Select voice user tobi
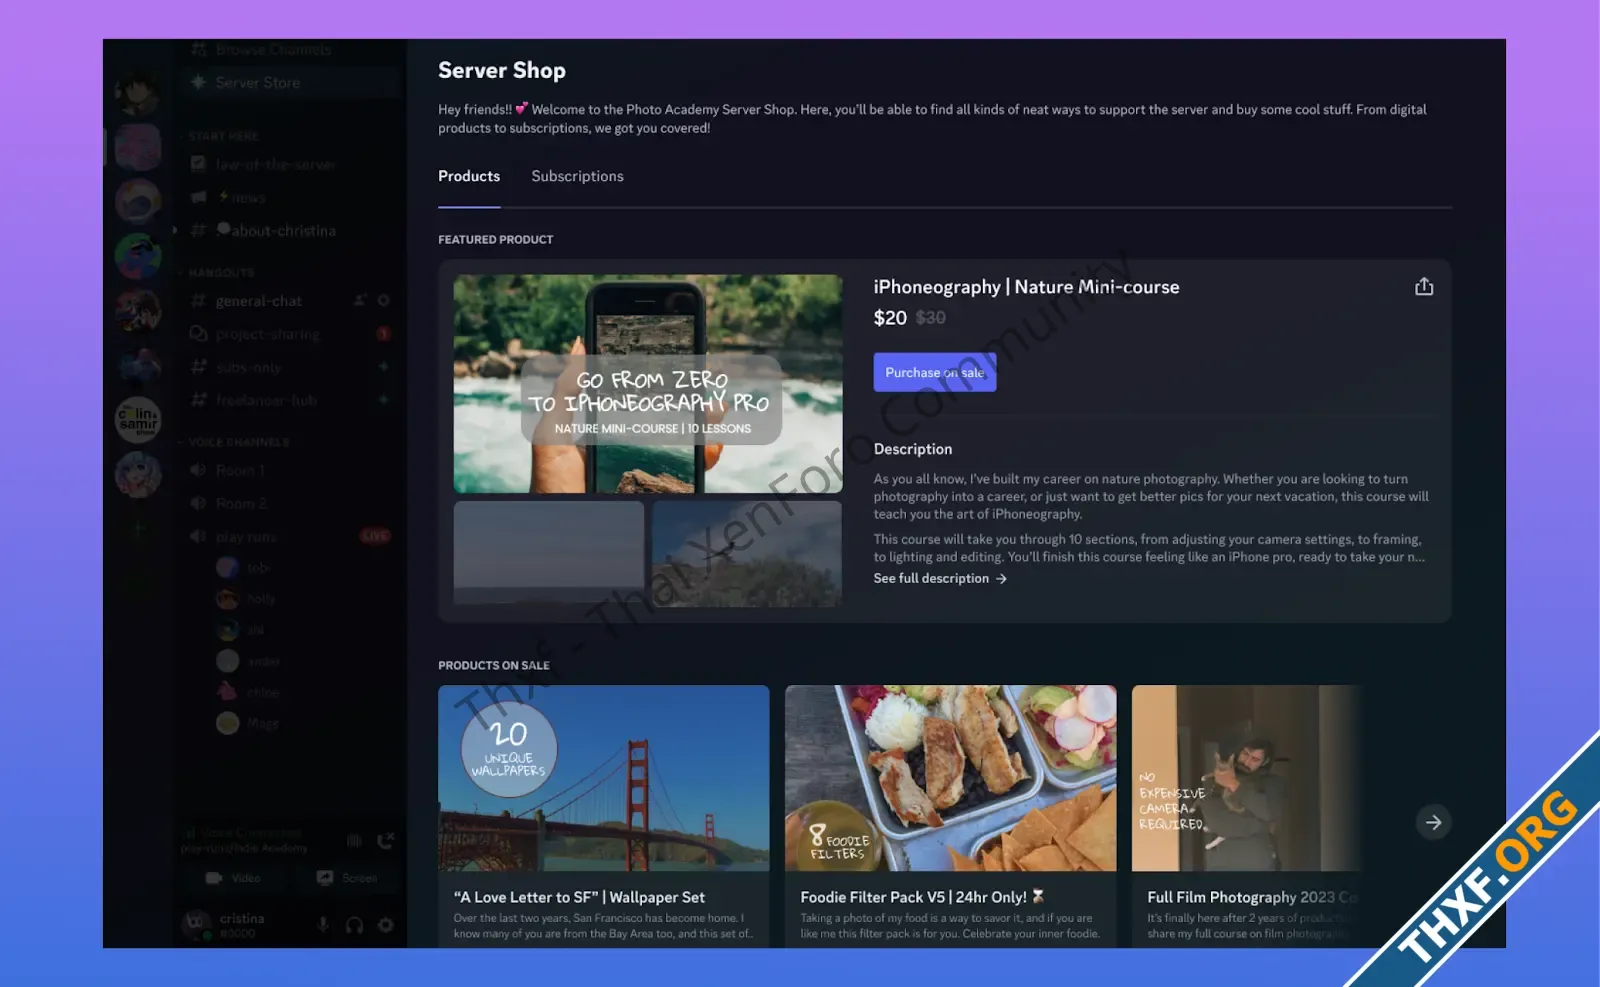 pyautogui.click(x=244, y=568)
